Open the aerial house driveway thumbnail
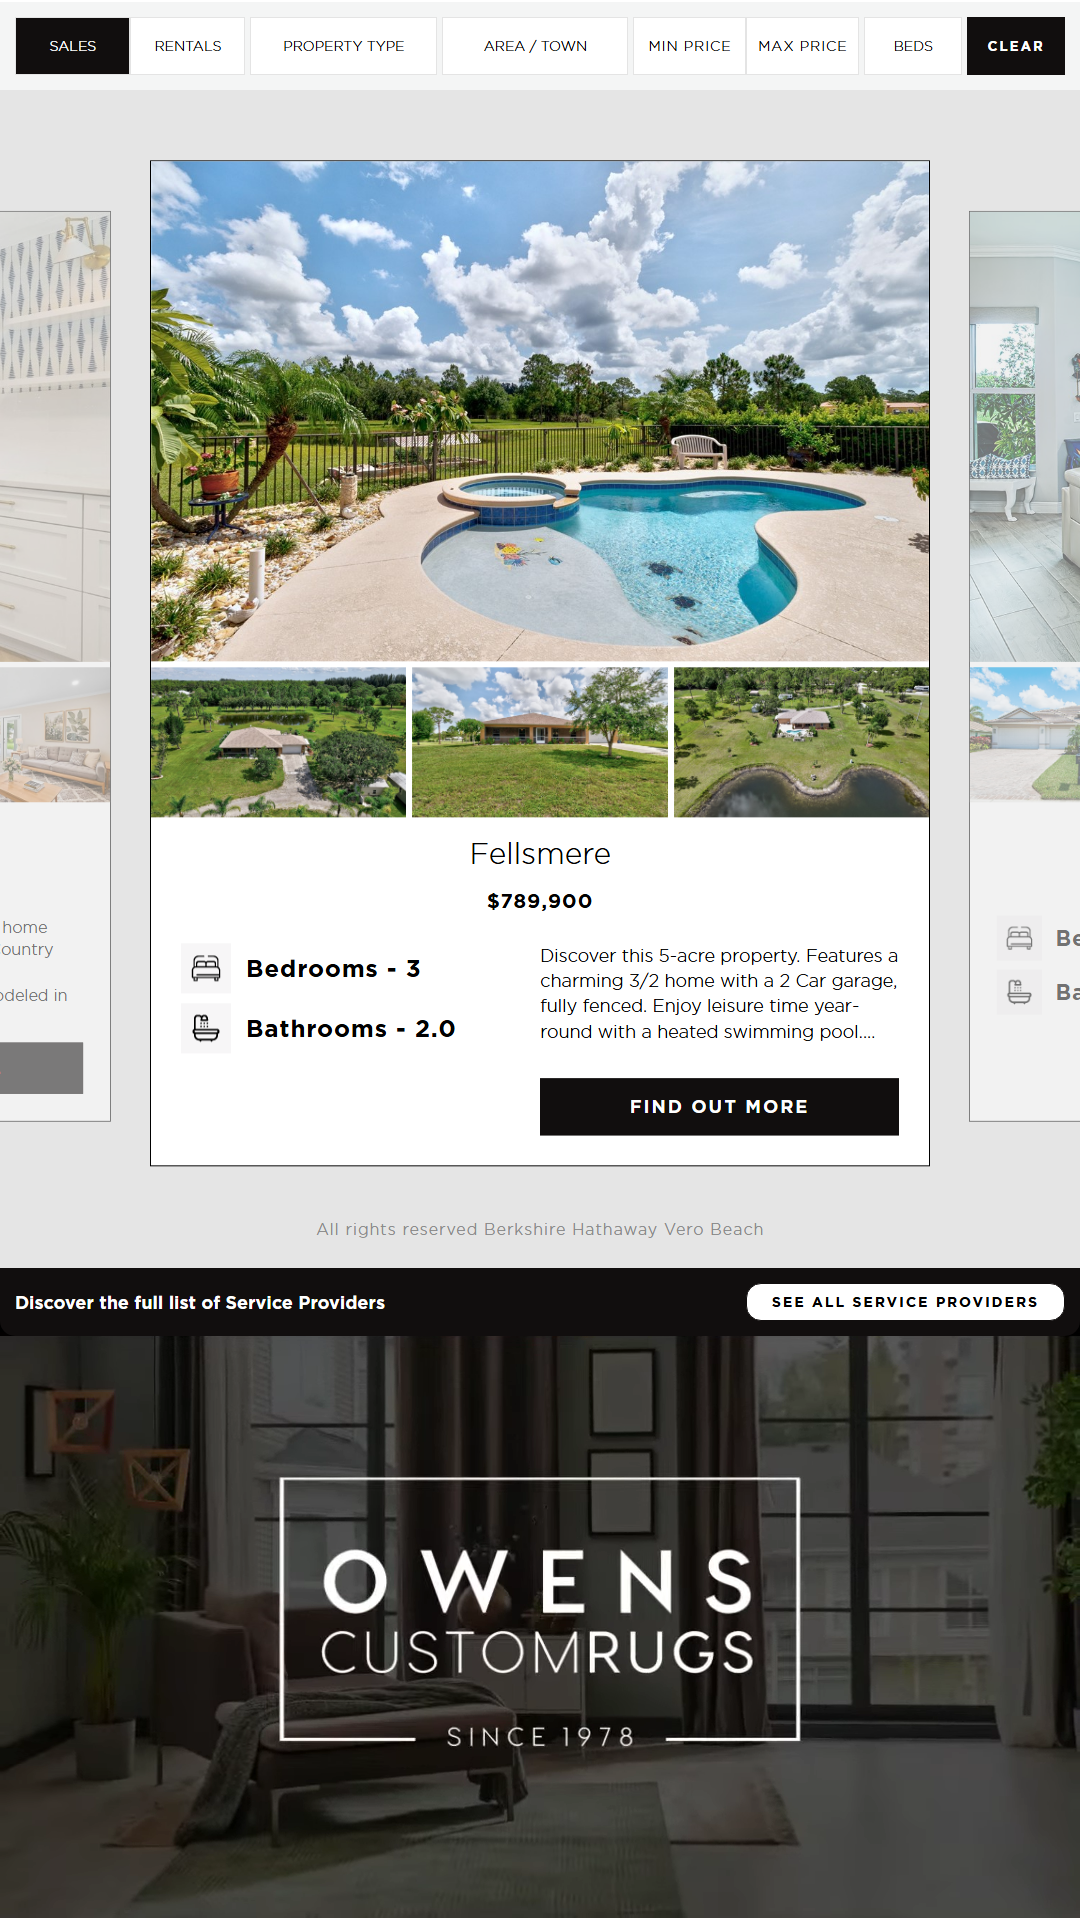 click(x=278, y=742)
